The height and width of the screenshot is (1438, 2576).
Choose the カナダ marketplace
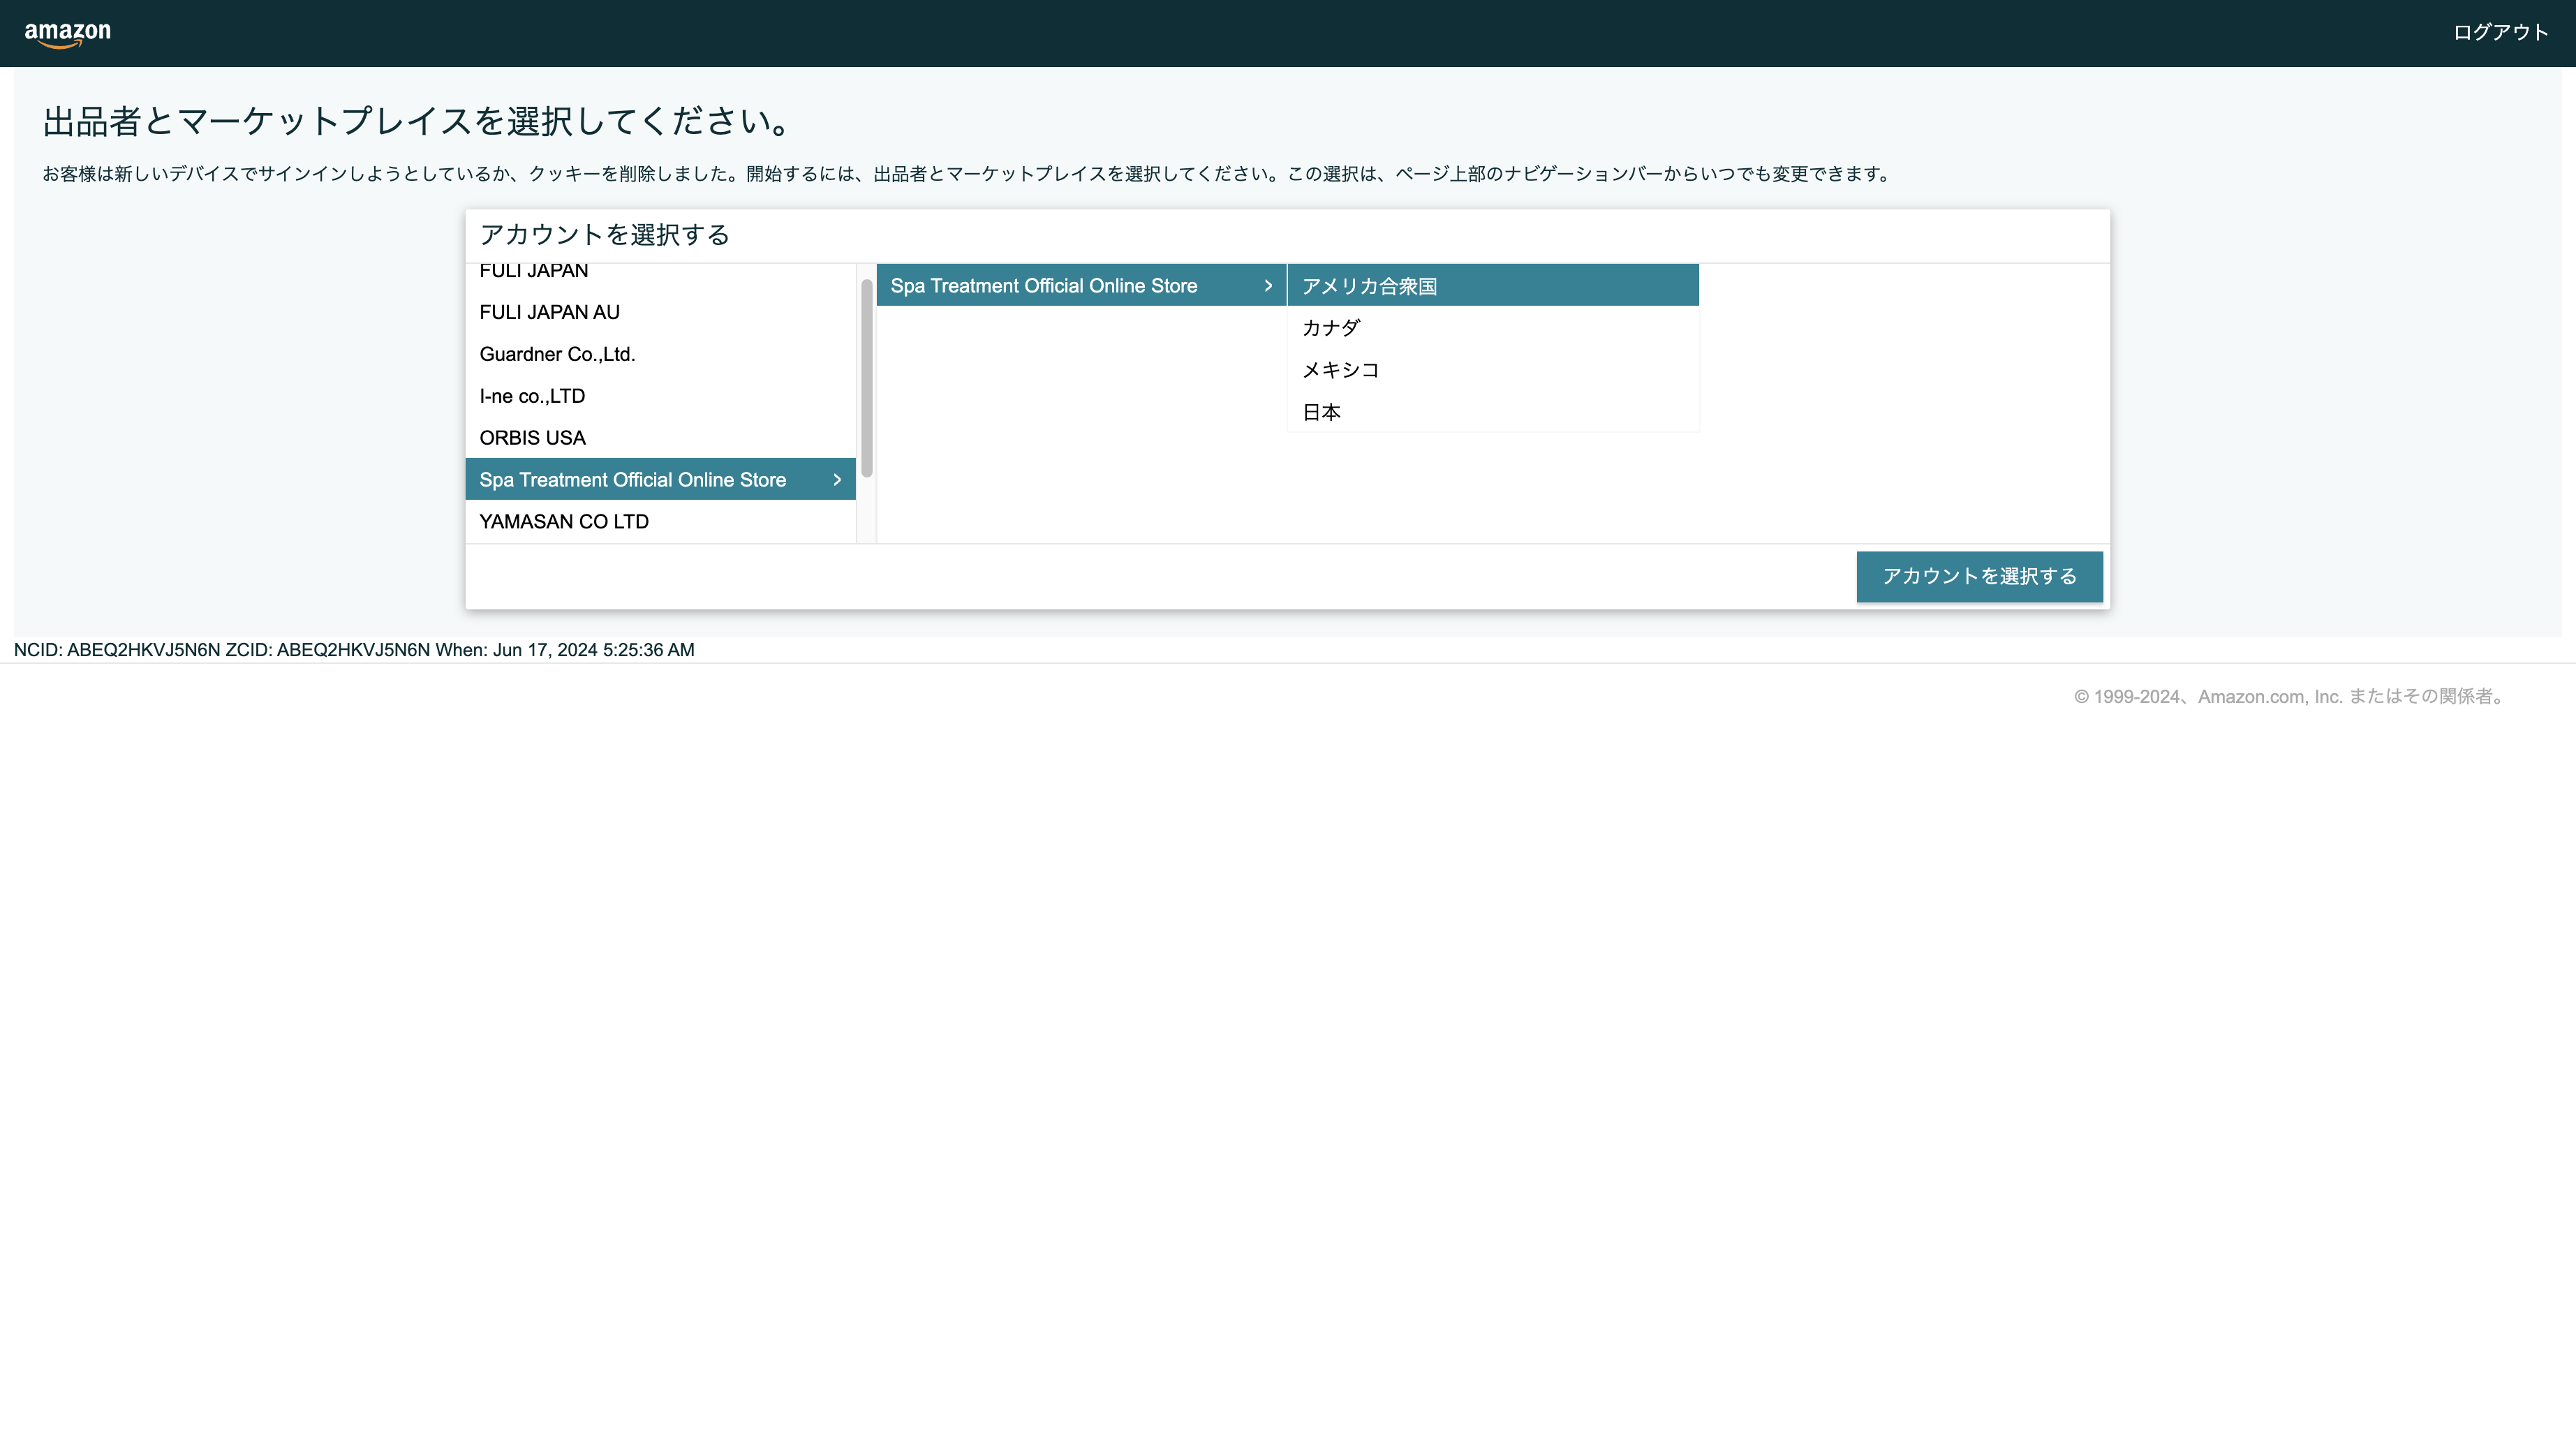pos(1493,328)
